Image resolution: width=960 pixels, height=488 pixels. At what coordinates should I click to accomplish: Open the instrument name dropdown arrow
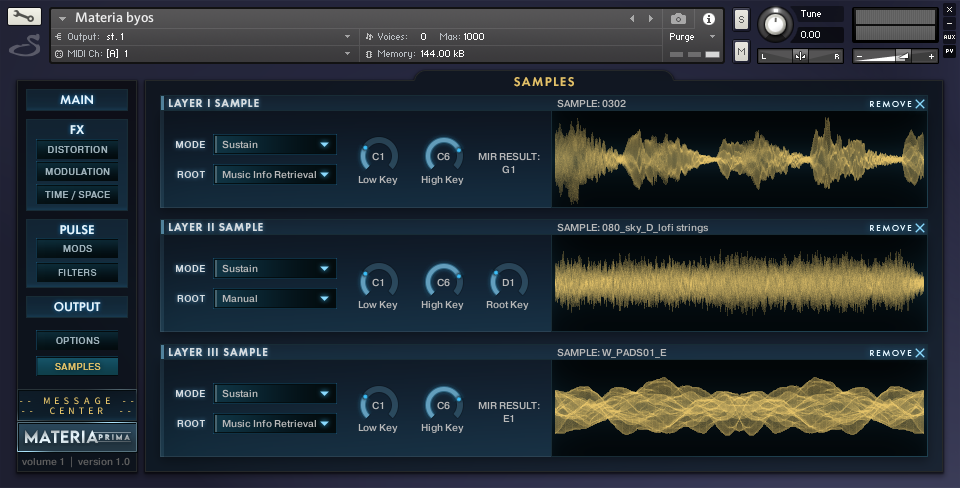coord(62,19)
